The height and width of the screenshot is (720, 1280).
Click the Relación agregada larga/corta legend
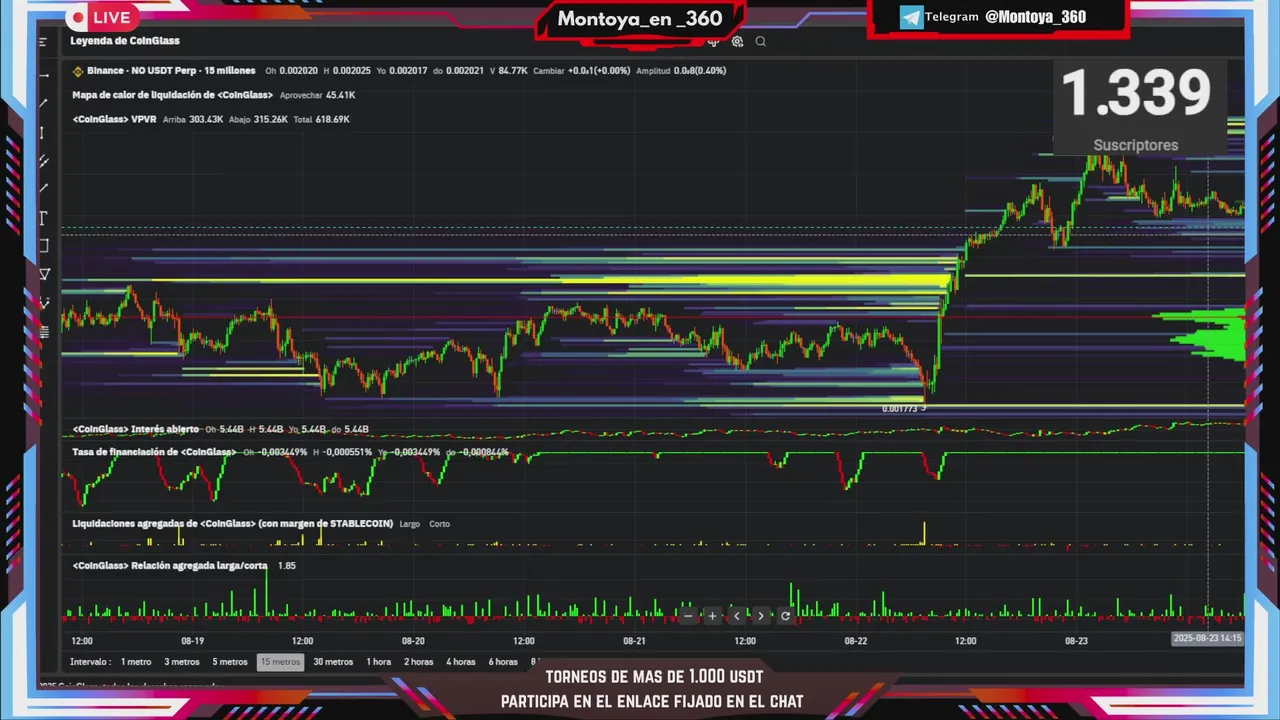point(170,566)
